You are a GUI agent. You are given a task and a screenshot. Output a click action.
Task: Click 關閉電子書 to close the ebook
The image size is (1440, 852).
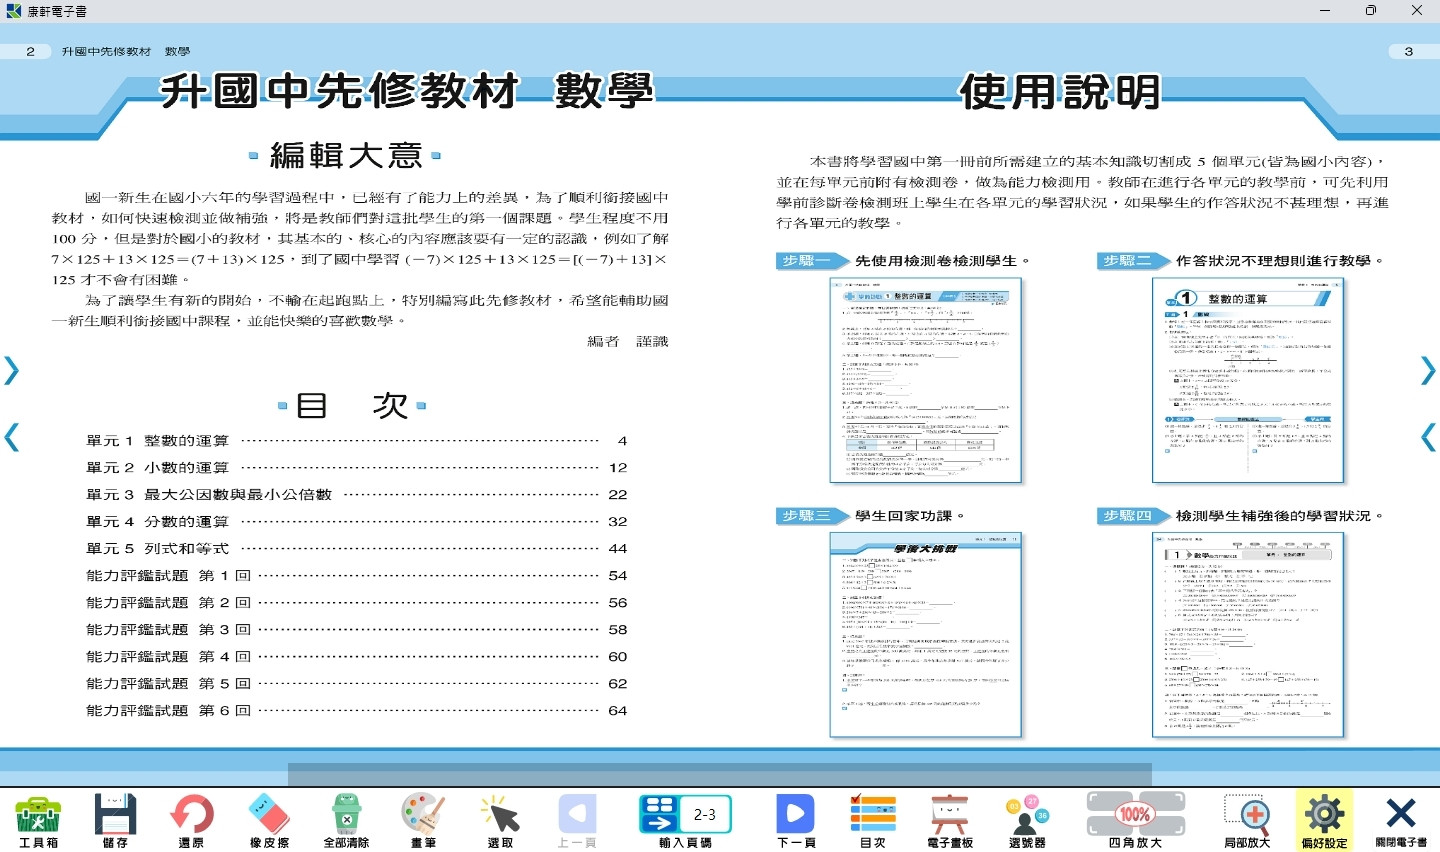(1401, 821)
